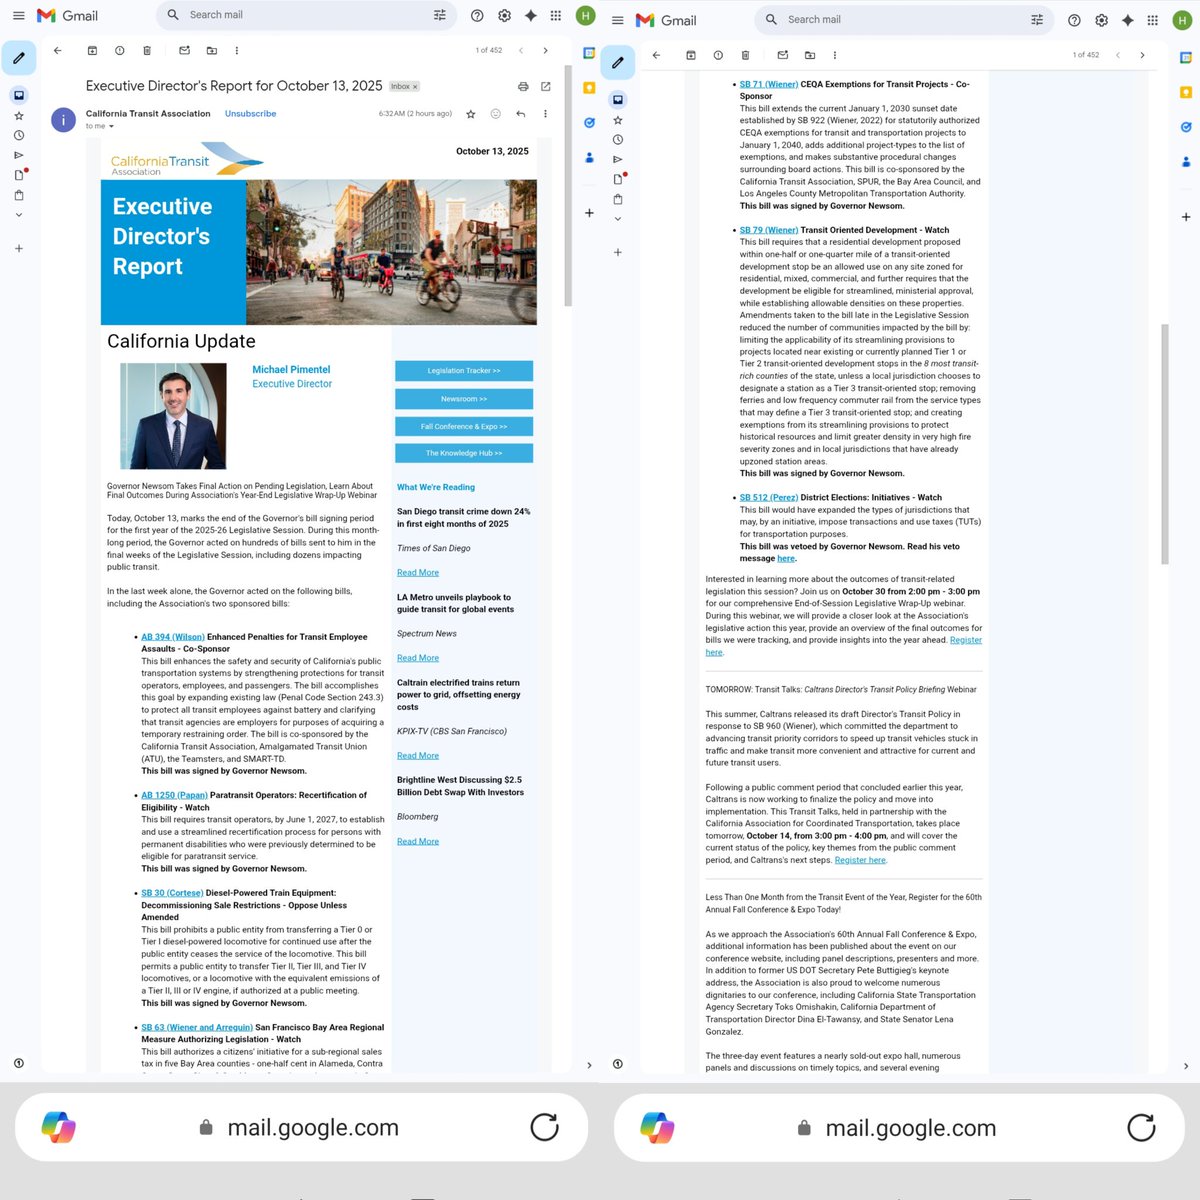Expand More labels in right Gmail sidebar

(x=617, y=219)
